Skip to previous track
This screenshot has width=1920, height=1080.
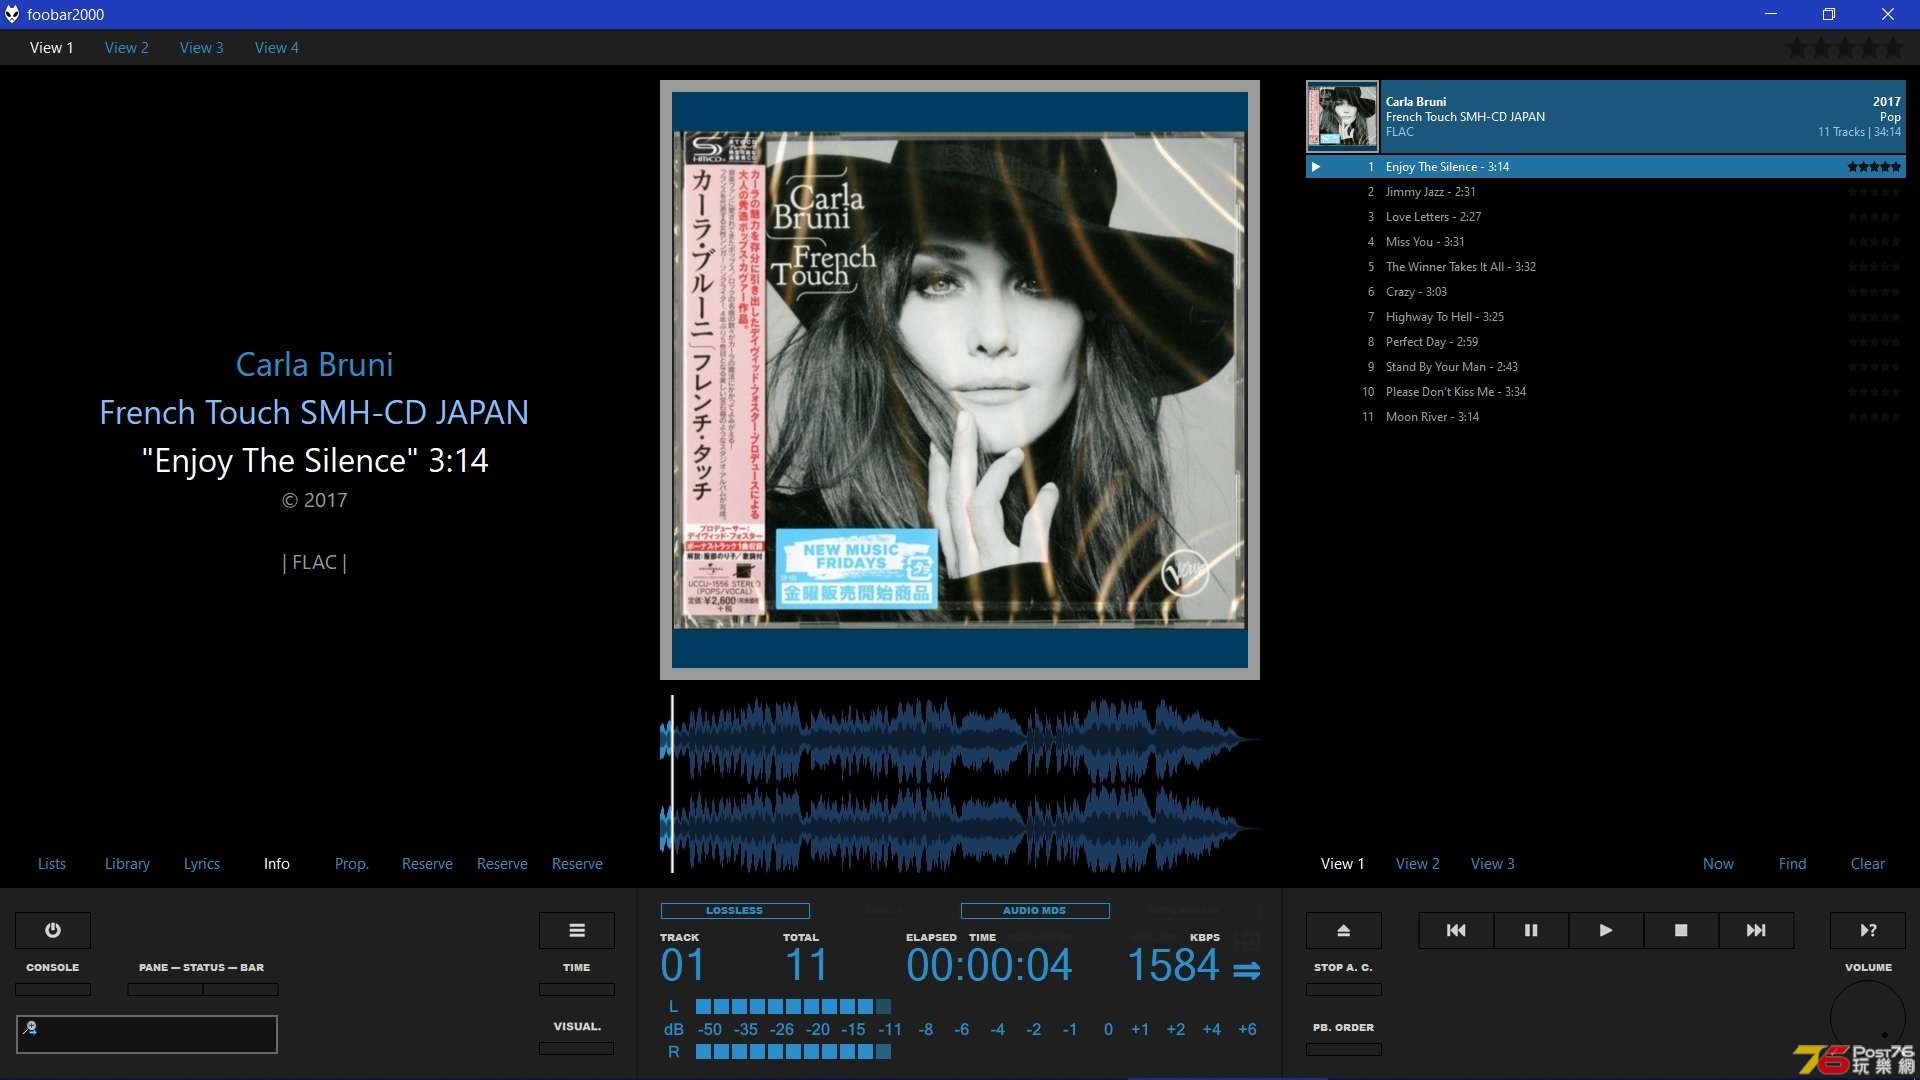pyautogui.click(x=1456, y=930)
